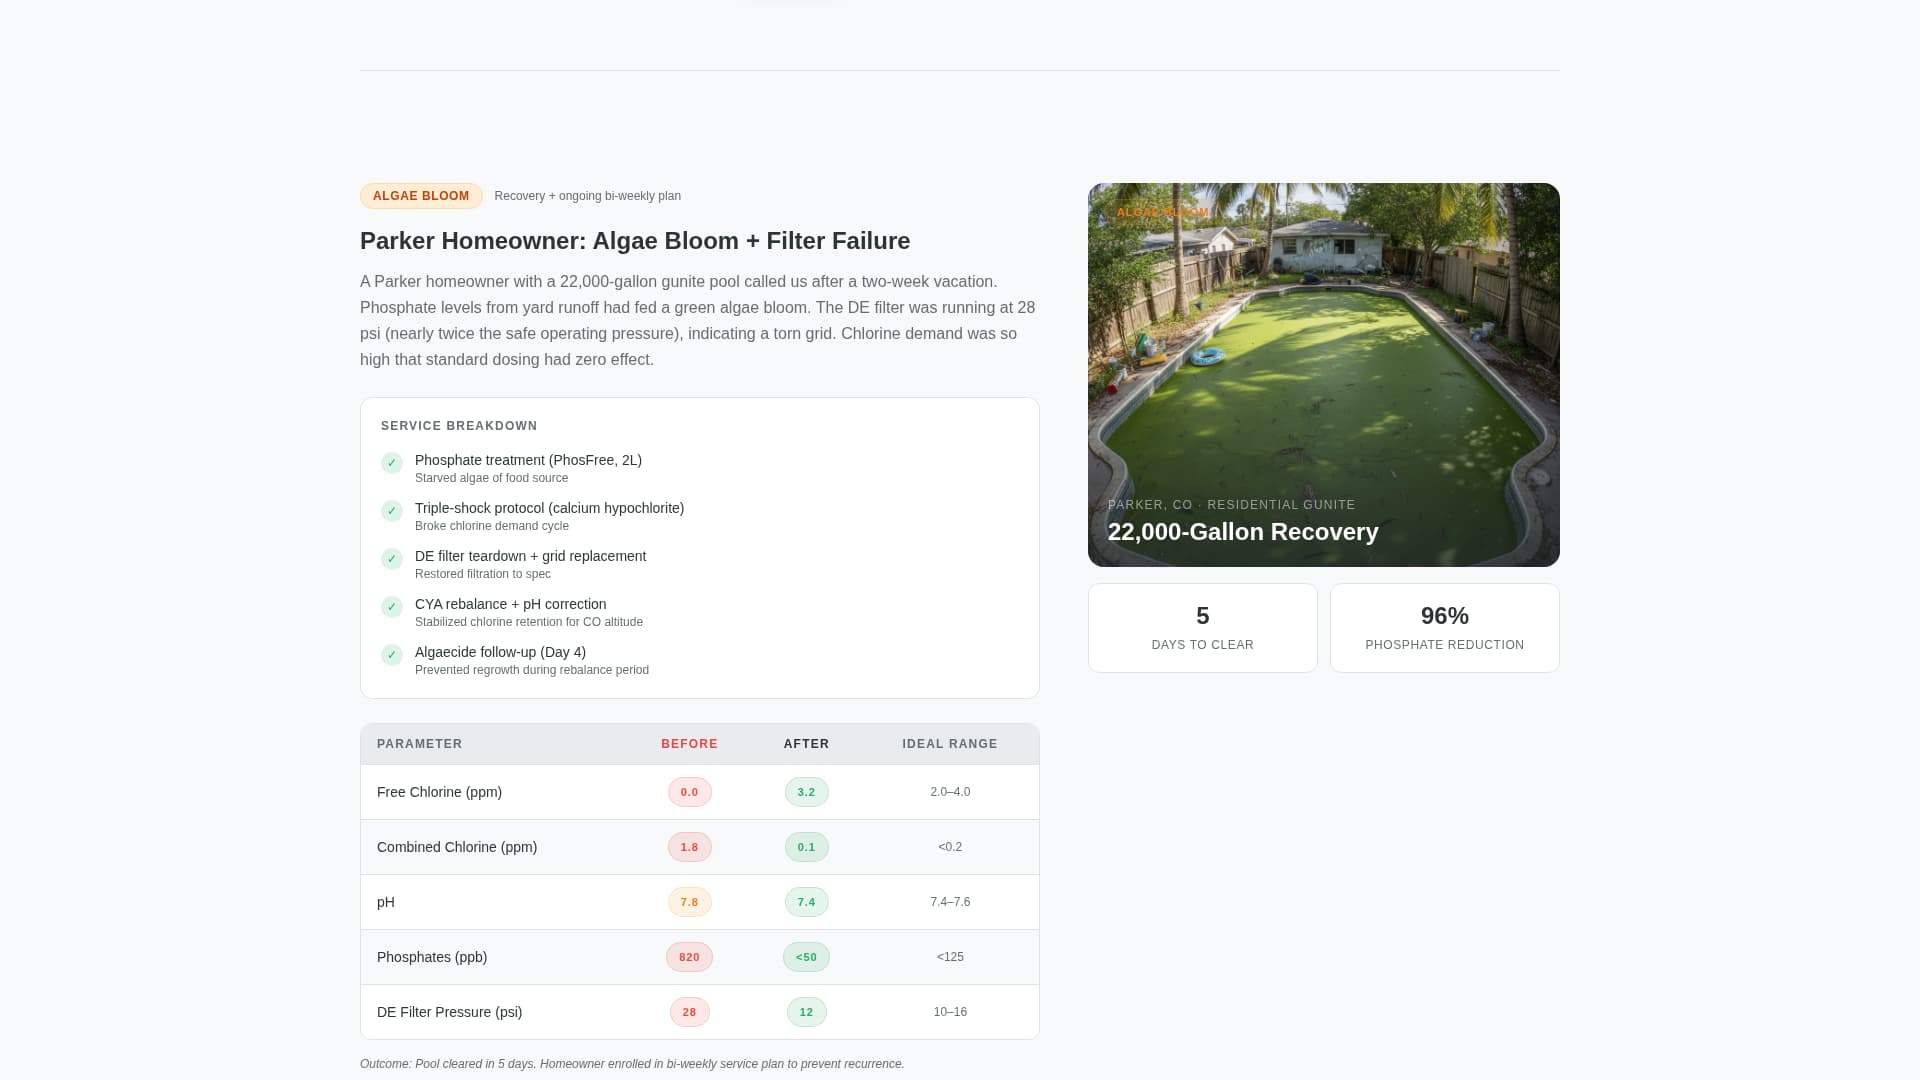
Task: Click the Phosphates before value 820
Action: (x=690, y=957)
